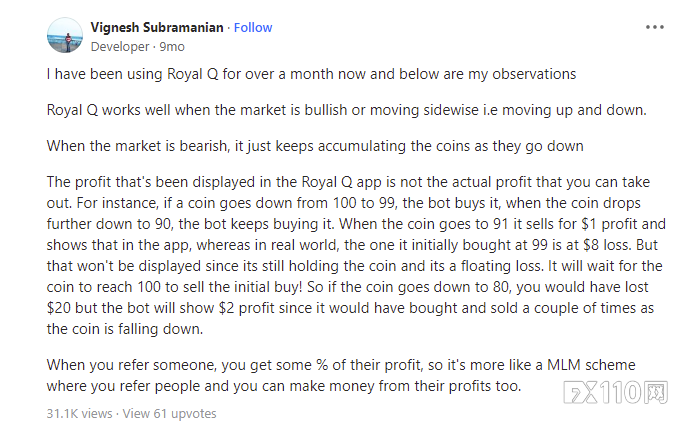The height and width of the screenshot is (426, 694).
Task: Click the phrase 'MLM scheme'
Action: pos(591,365)
